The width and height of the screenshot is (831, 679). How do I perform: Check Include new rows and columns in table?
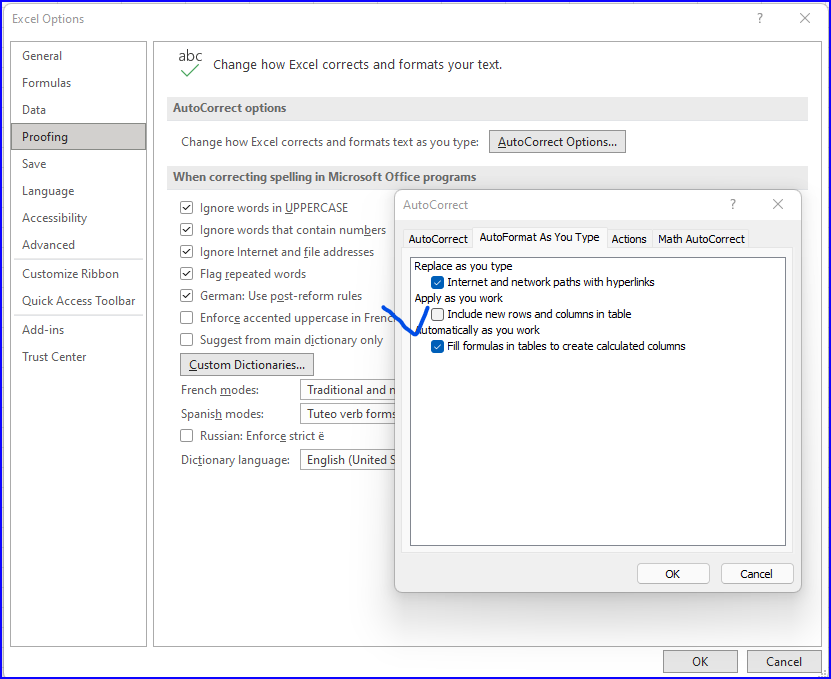tap(437, 314)
